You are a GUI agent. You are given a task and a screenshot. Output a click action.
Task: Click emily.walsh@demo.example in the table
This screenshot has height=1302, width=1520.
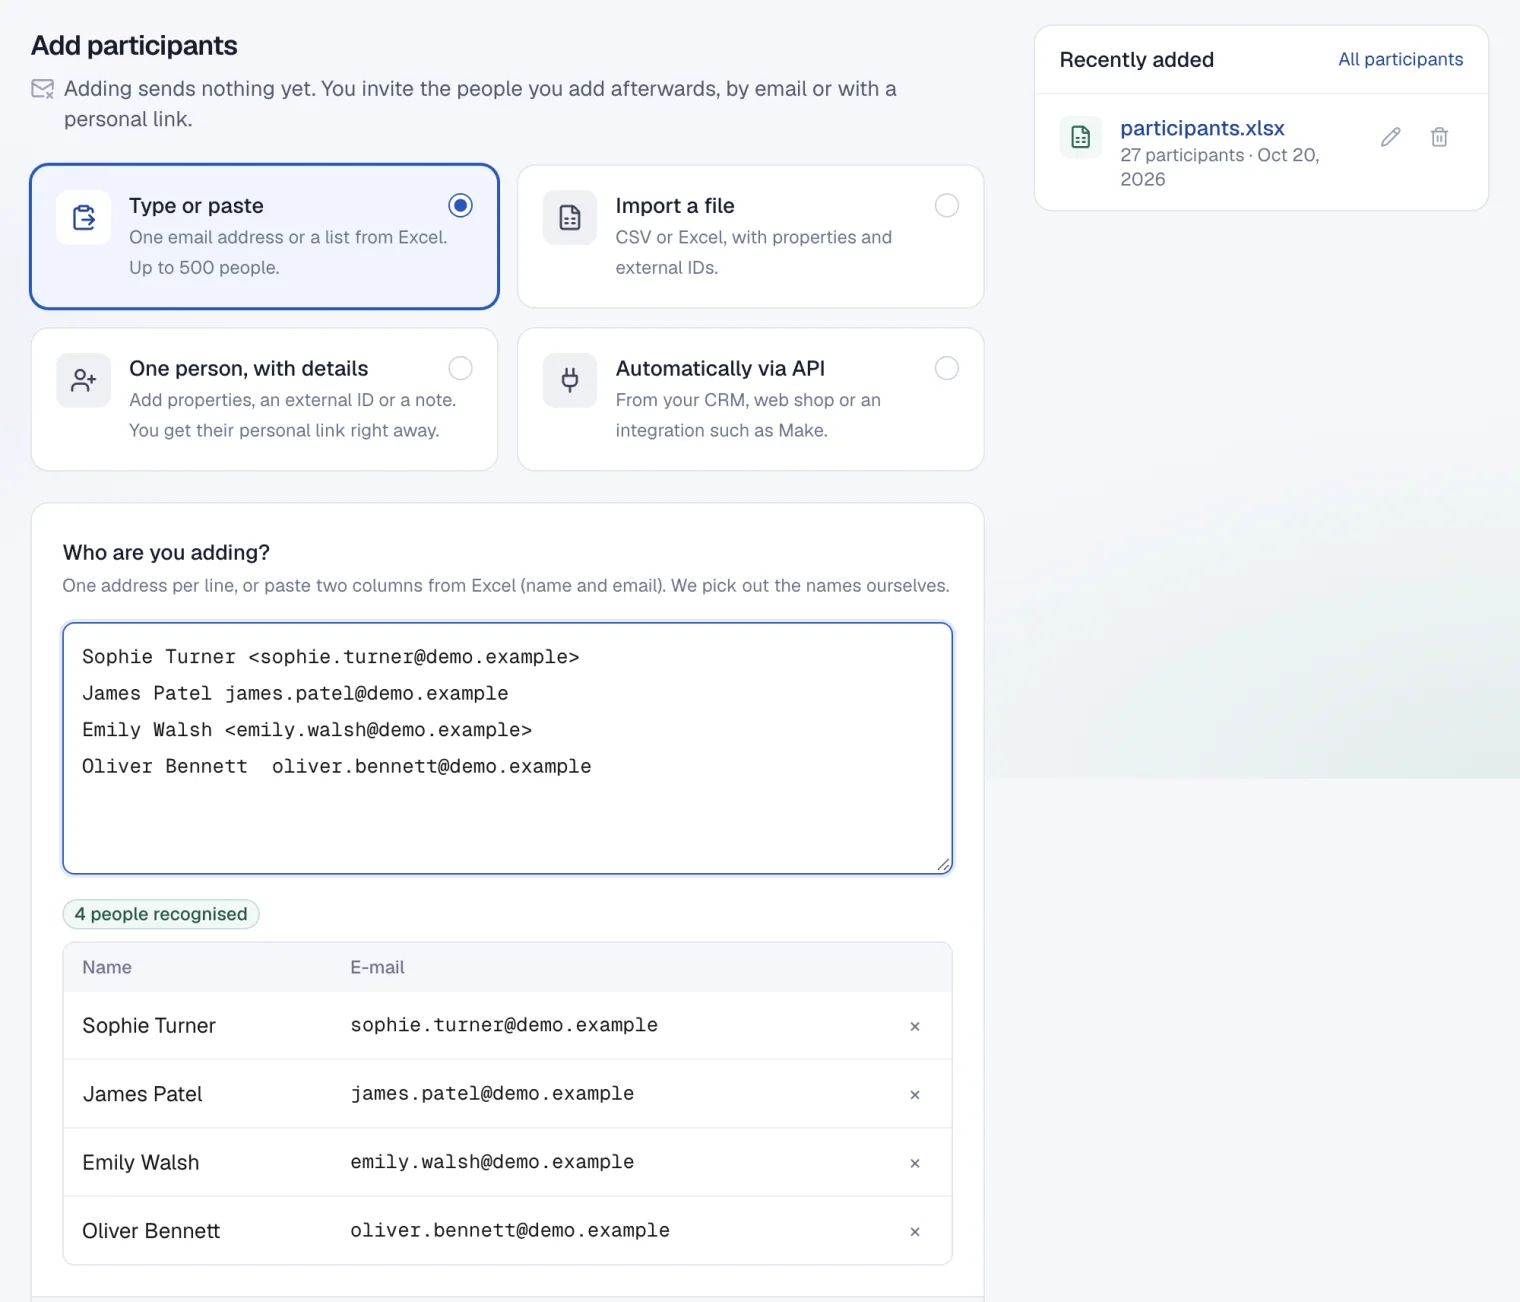(492, 1162)
